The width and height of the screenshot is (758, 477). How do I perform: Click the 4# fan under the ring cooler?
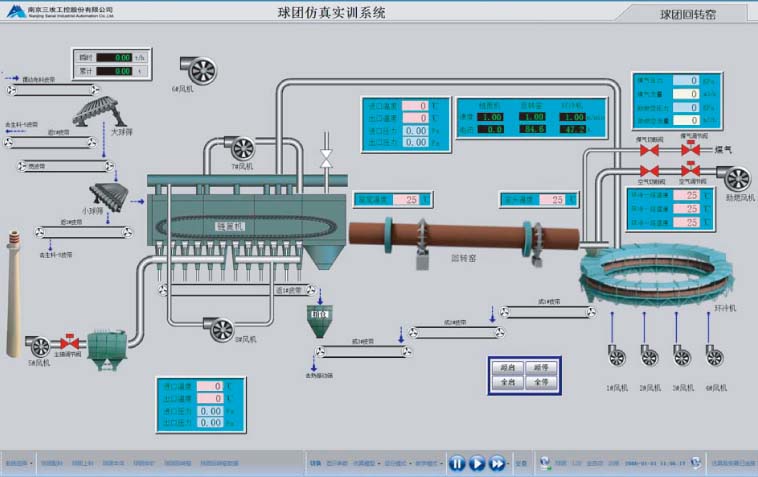coord(715,355)
